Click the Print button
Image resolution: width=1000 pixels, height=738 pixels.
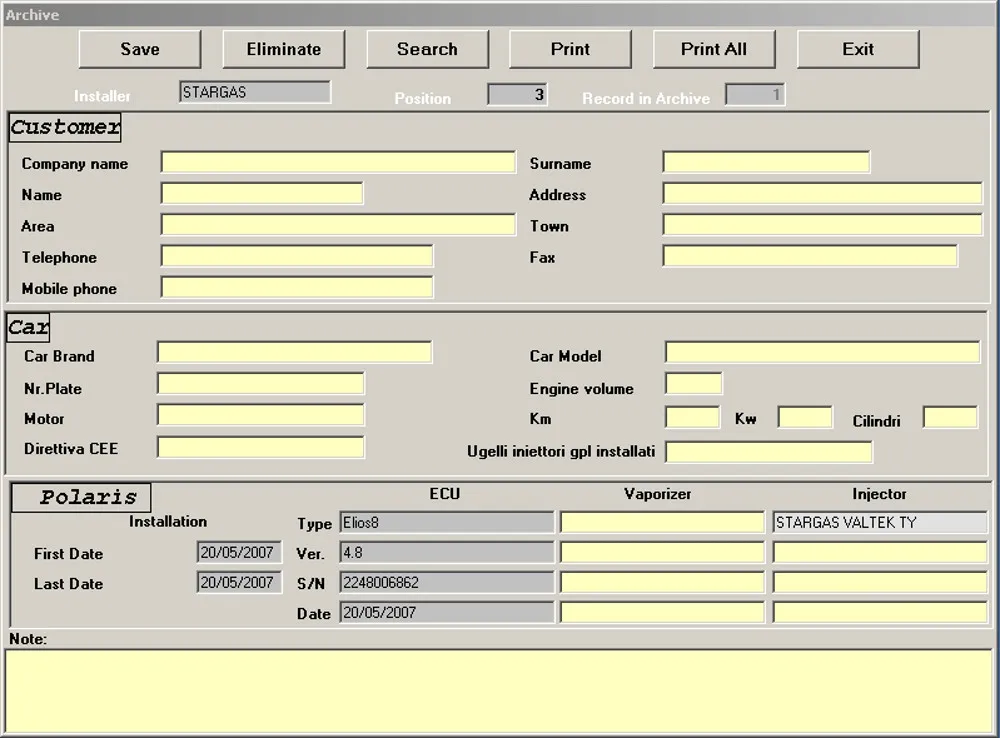[x=570, y=49]
